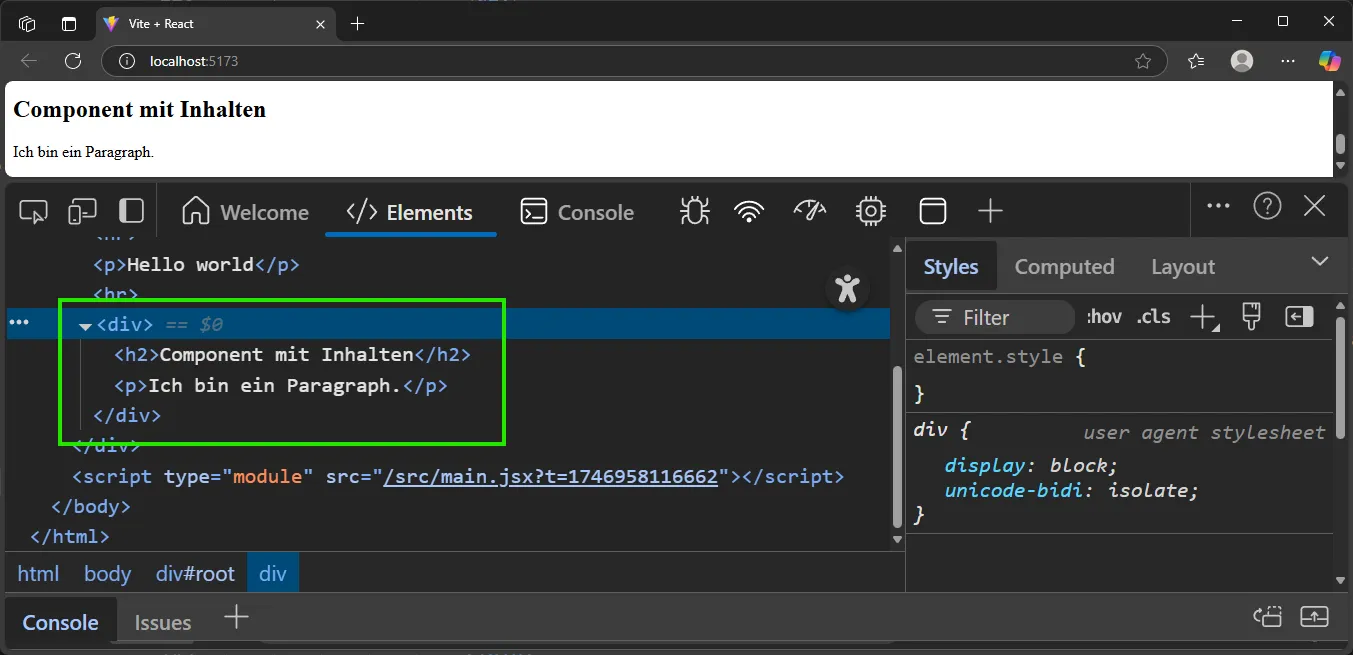Switch to the Layout tab

1182,267
